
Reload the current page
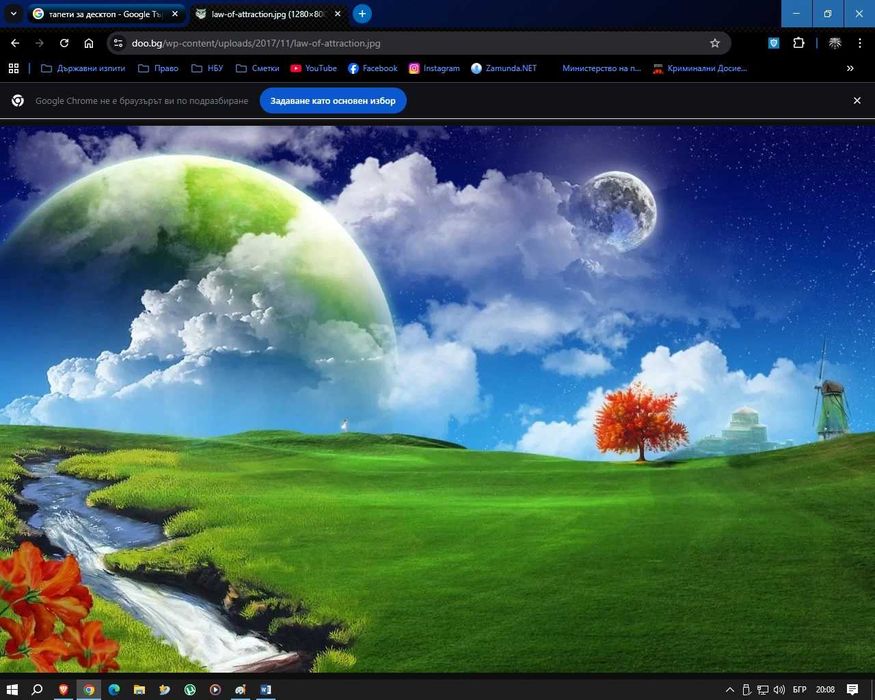click(x=64, y=43)
